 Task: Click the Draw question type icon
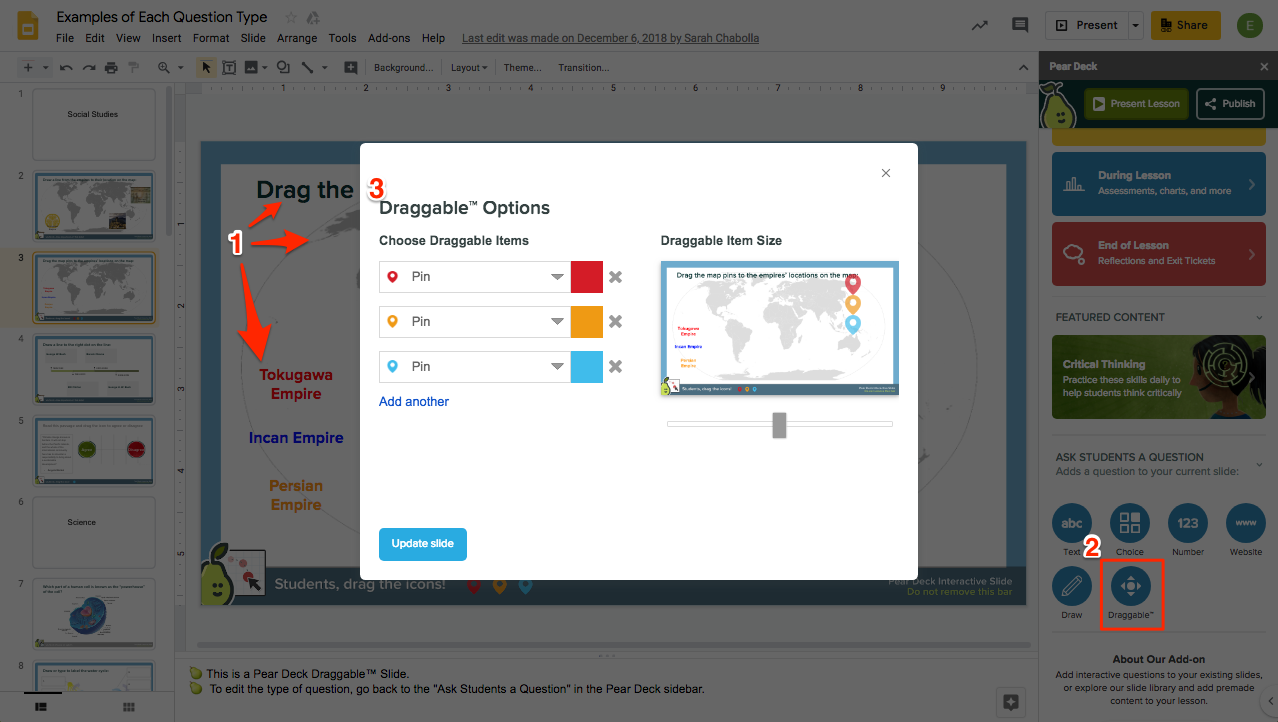[x=1072, y=585]
